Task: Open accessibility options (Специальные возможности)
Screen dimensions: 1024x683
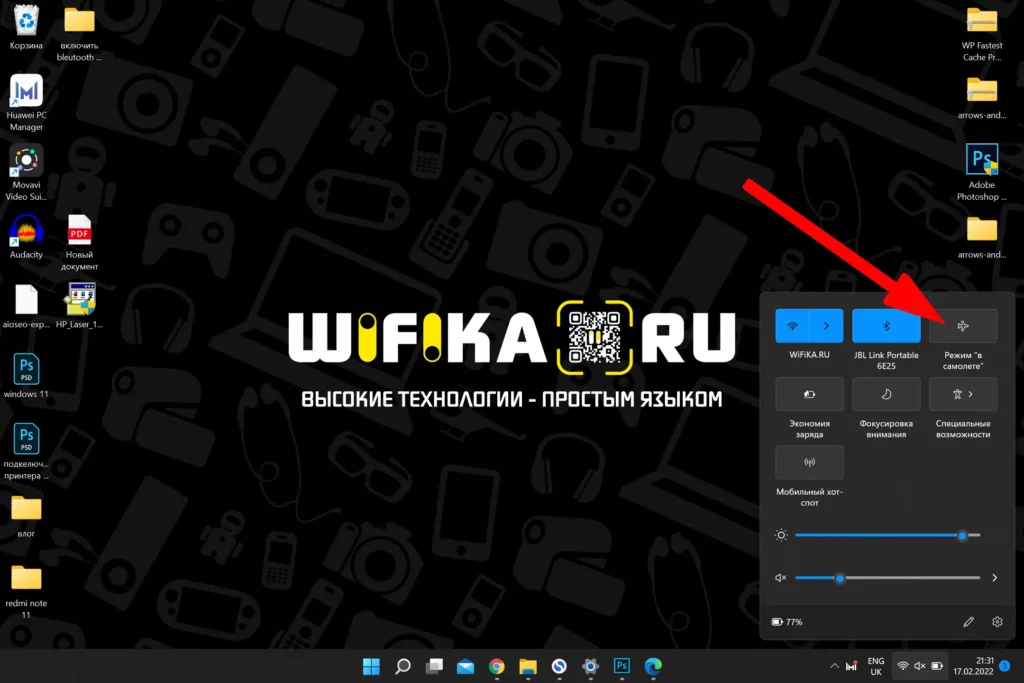Action: 963,394
